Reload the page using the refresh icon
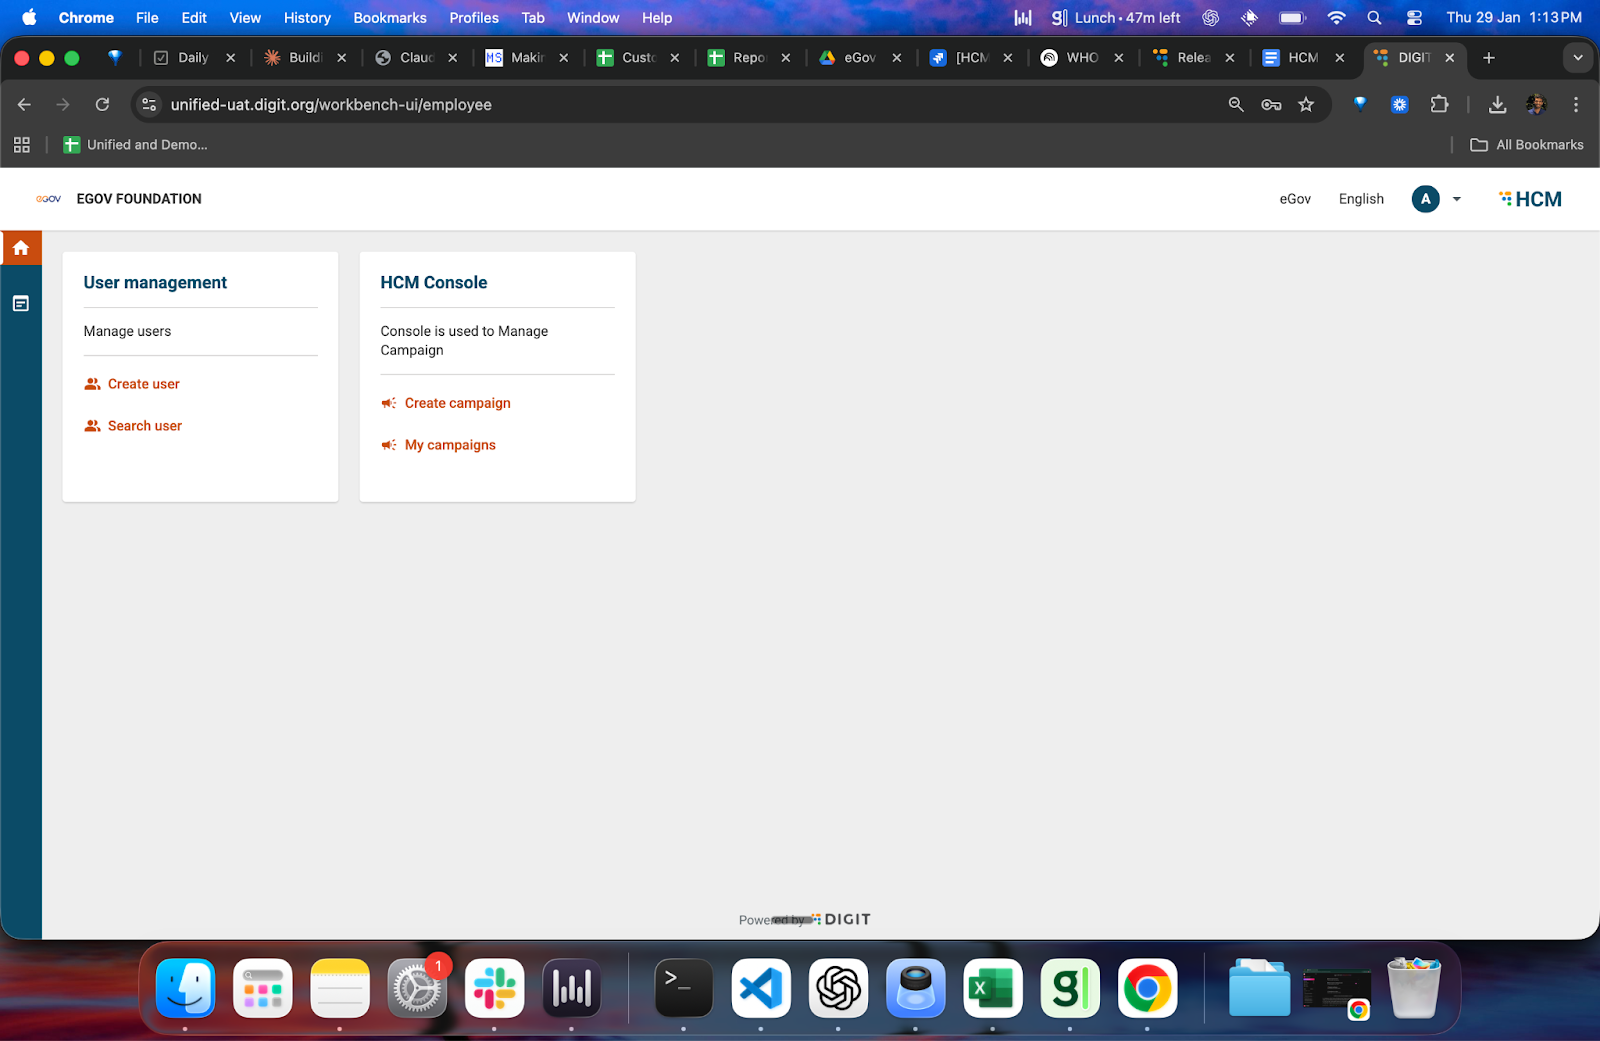The width and height of the screenshot is (1600, 1041). point(102,105)
